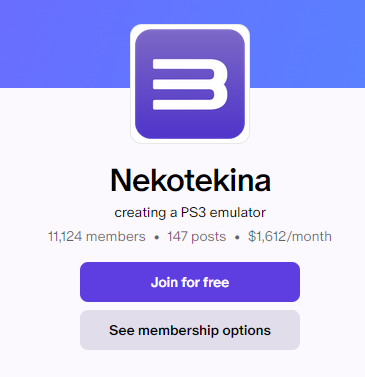Viewport: 365px width, 377px height.
Task: Click the Join for free button
Action: 190,282
